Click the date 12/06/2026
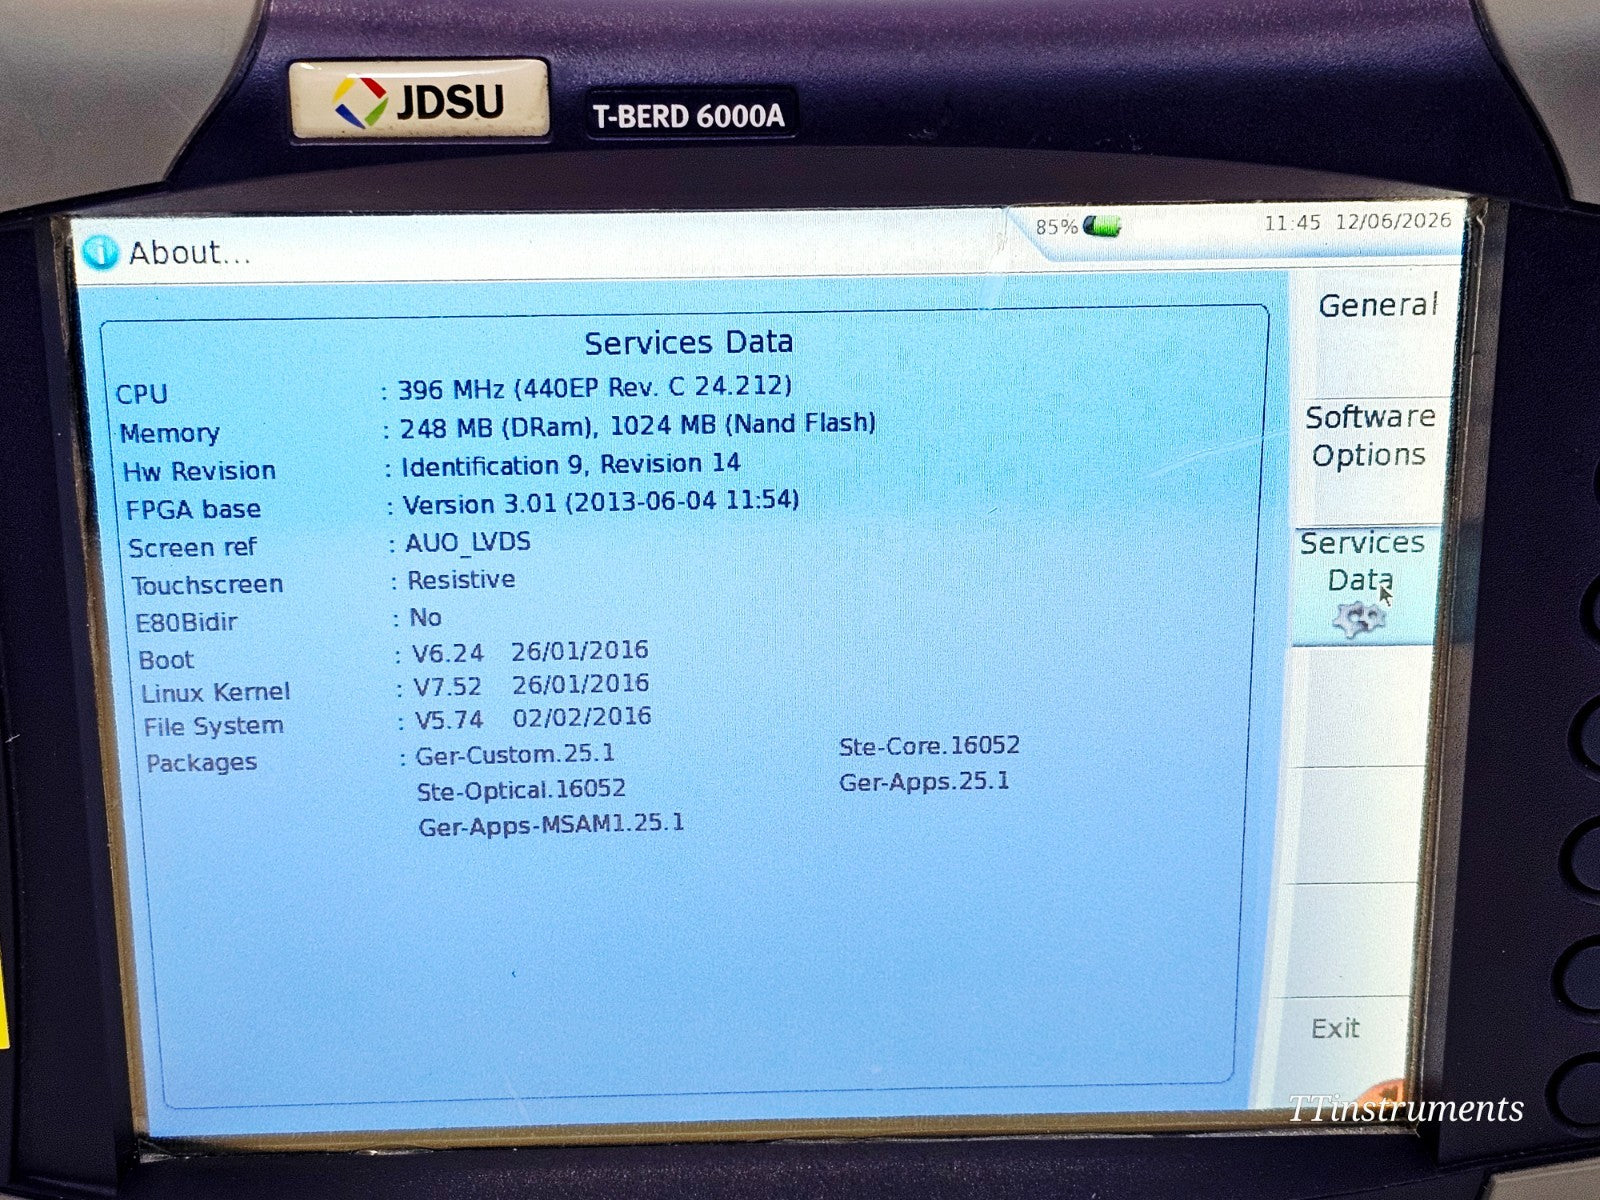Viewport: 1600px width, 1200px height. pyautogui.click(x=1392, y=220)
